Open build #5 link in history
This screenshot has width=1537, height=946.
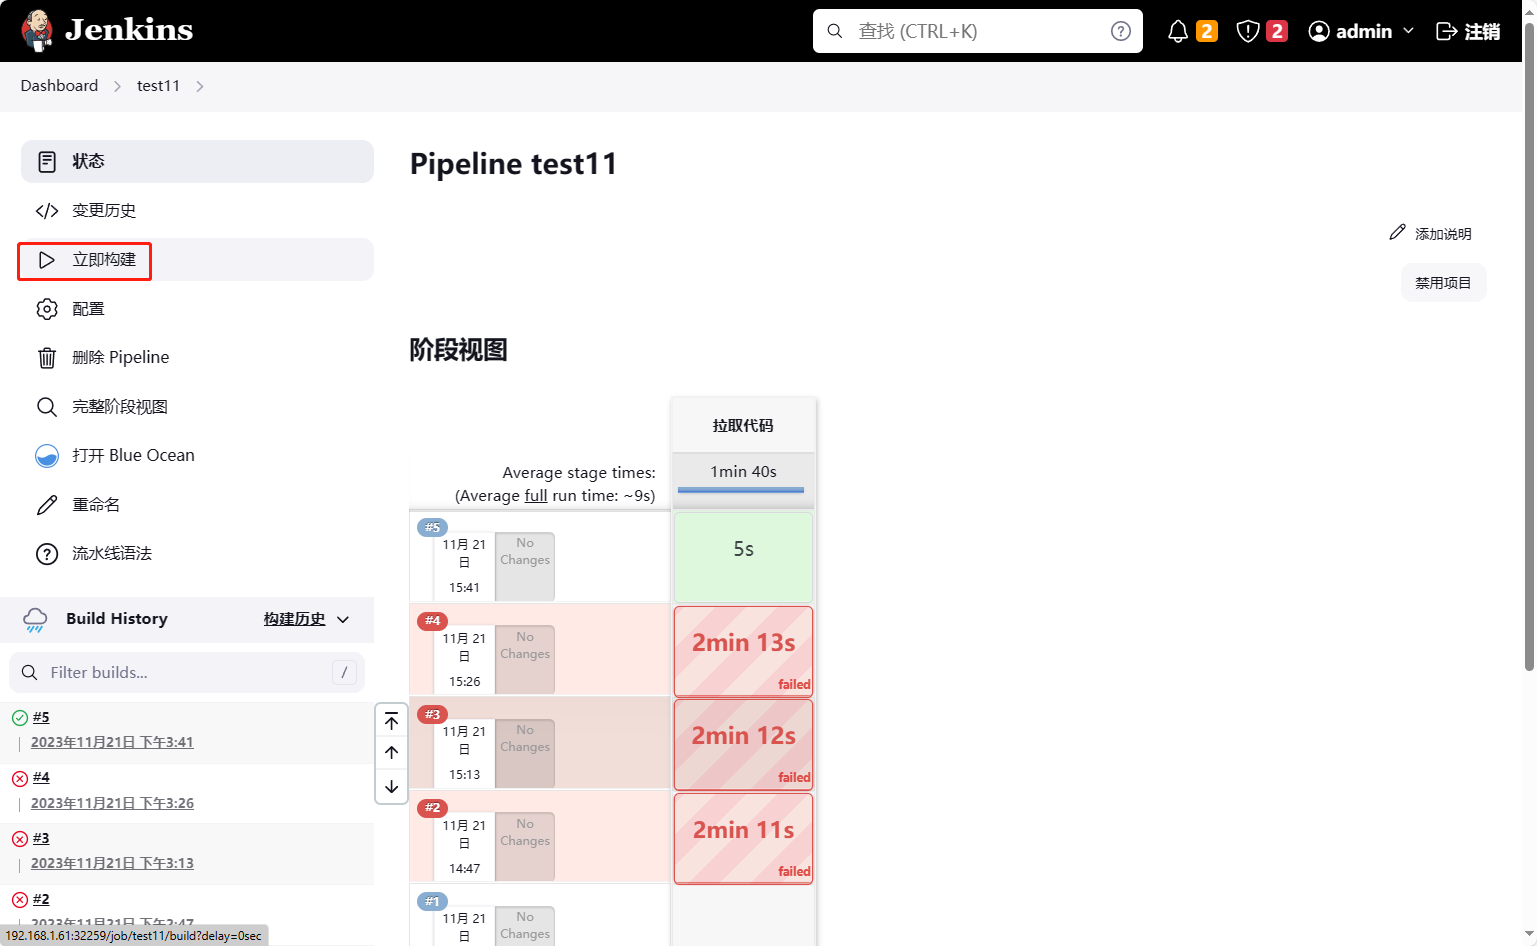pyautogui.click(x=41, y=717)
